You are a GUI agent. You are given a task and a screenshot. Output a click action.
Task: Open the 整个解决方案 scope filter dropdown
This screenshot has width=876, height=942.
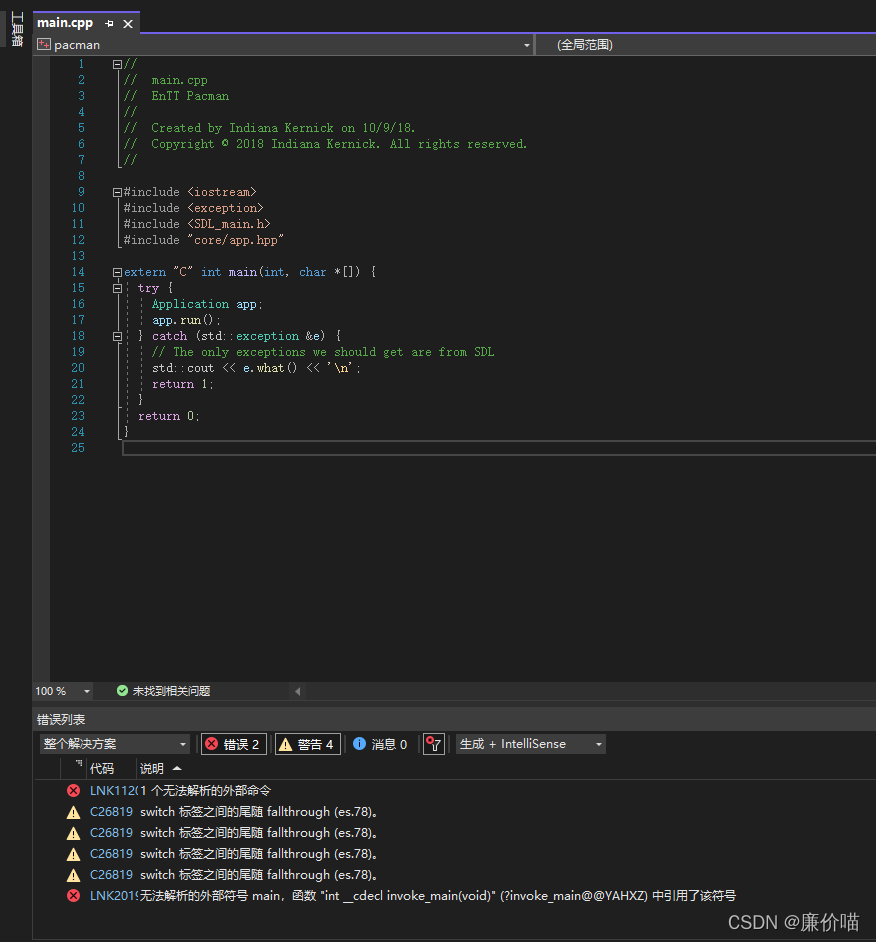115,744
